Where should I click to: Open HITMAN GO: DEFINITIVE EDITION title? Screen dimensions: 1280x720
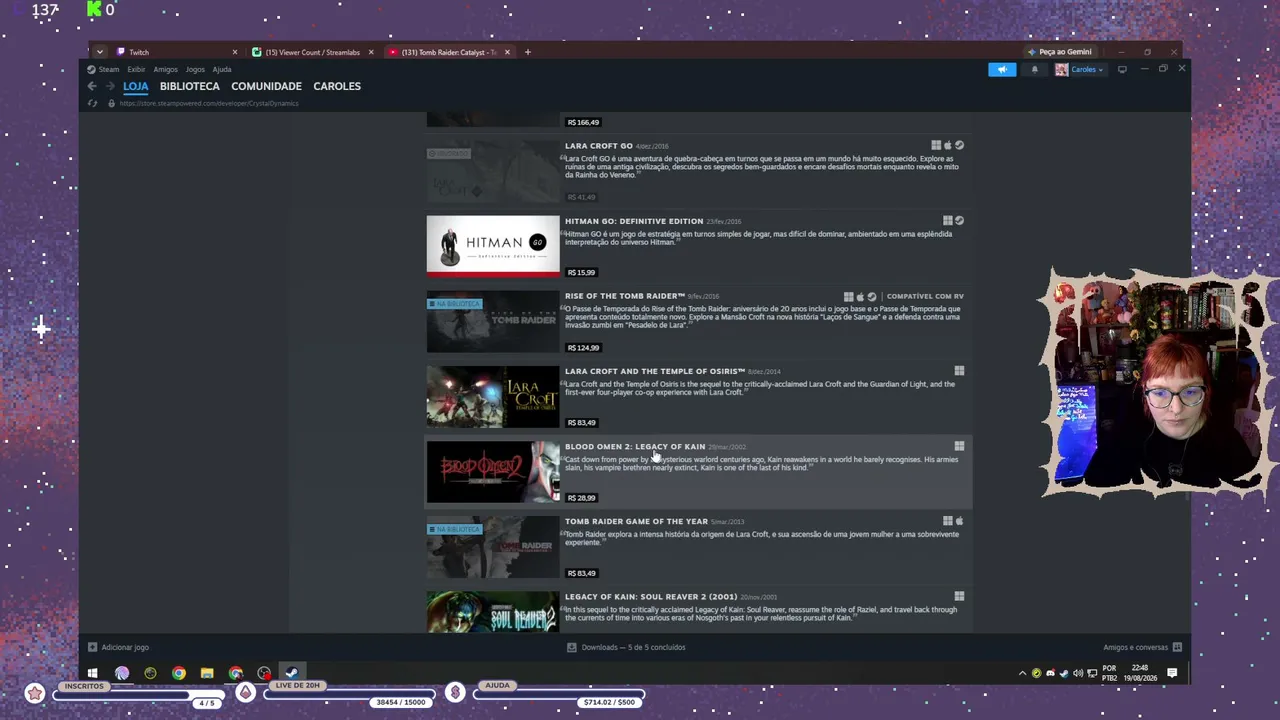pyautogui.click(x=634, y=221)
